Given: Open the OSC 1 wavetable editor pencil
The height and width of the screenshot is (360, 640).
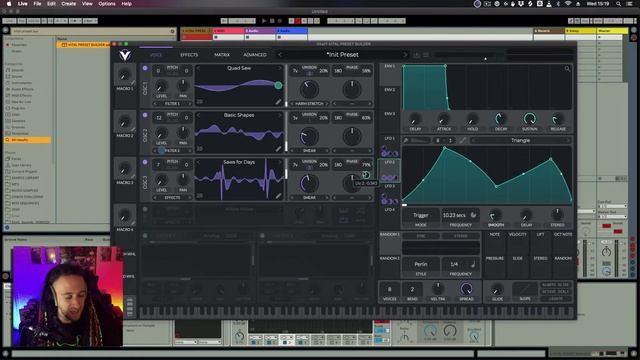Looking at the screenshot, I should (278, 102).
